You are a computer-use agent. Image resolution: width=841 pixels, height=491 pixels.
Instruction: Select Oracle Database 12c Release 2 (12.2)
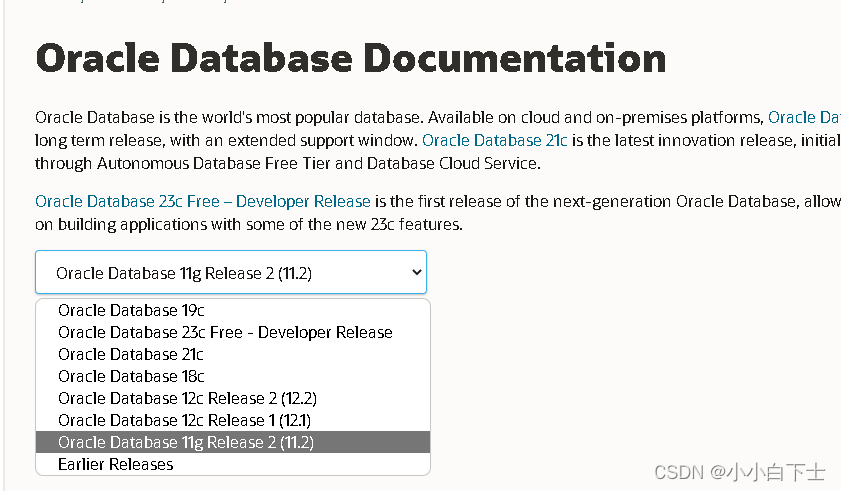coord(233,398)
